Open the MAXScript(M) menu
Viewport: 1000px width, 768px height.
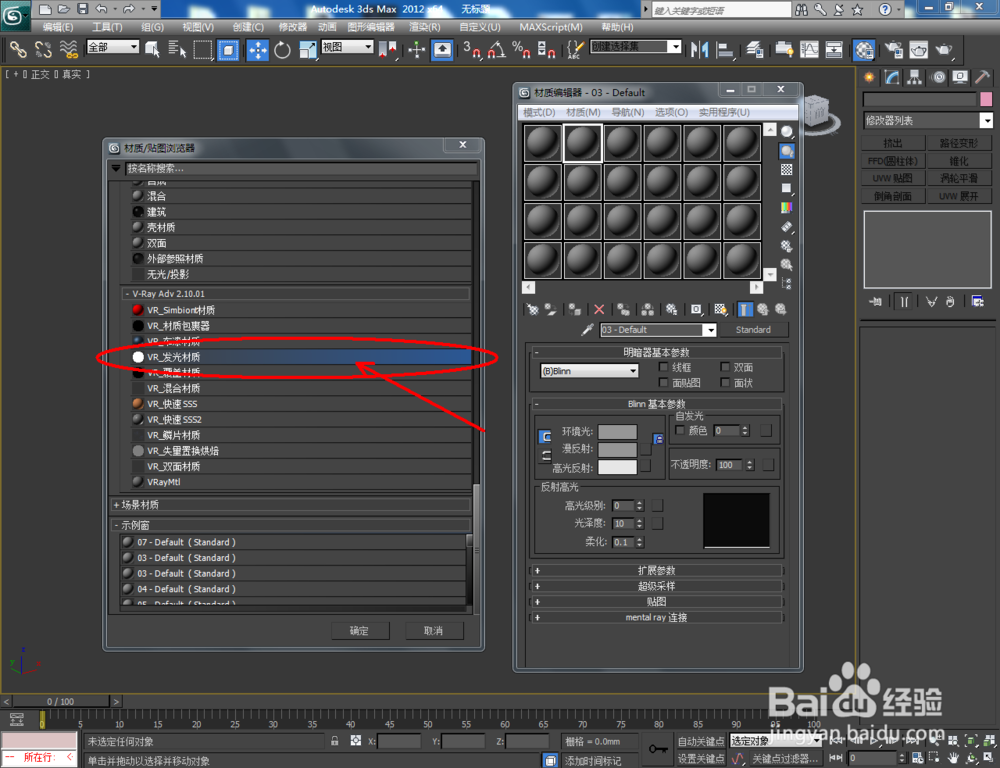point(551,27)
